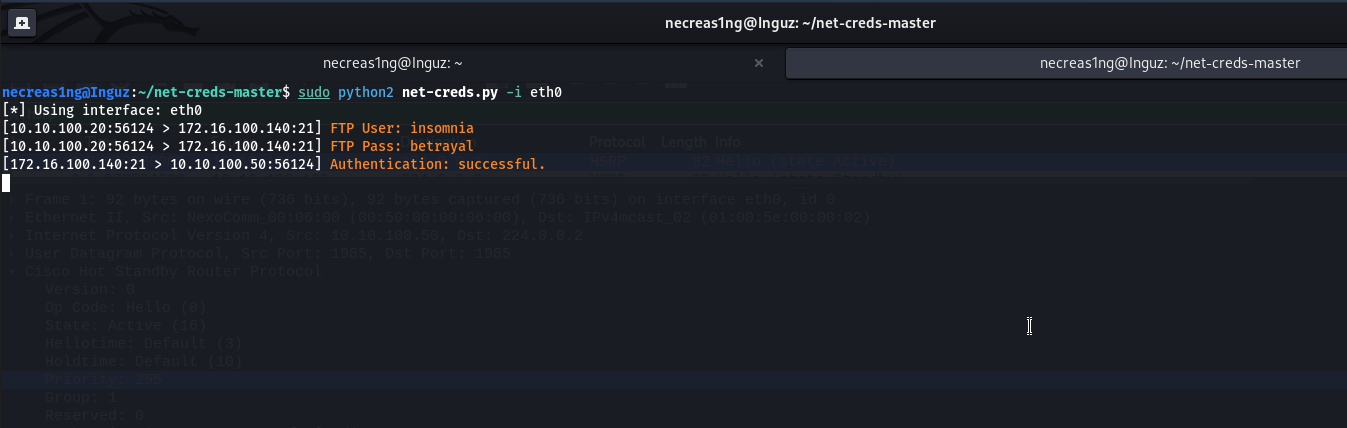
Task: Click the blinking terminal cursor block
Action: tap(6, 182)
